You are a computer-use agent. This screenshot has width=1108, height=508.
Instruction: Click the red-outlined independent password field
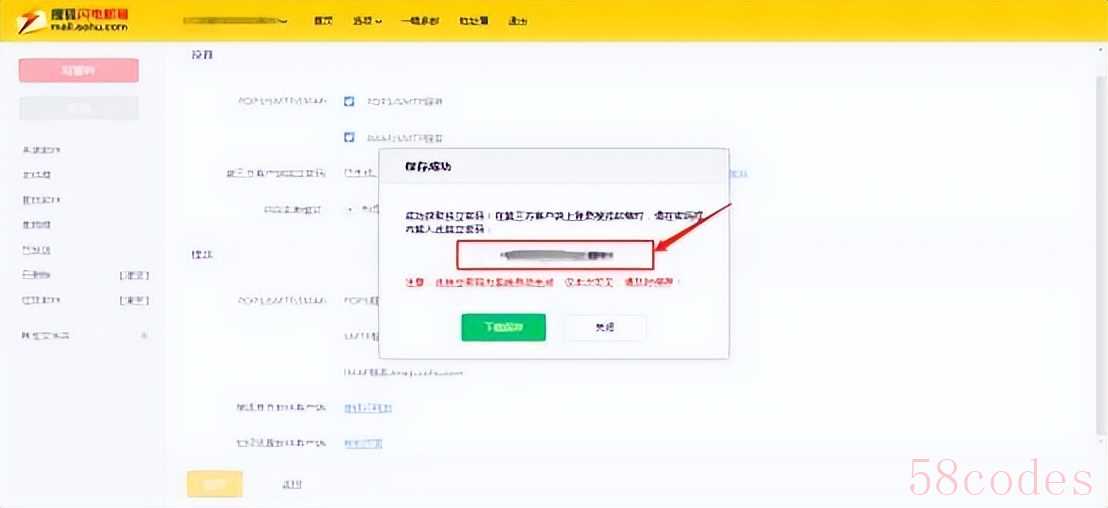[555, 255]
